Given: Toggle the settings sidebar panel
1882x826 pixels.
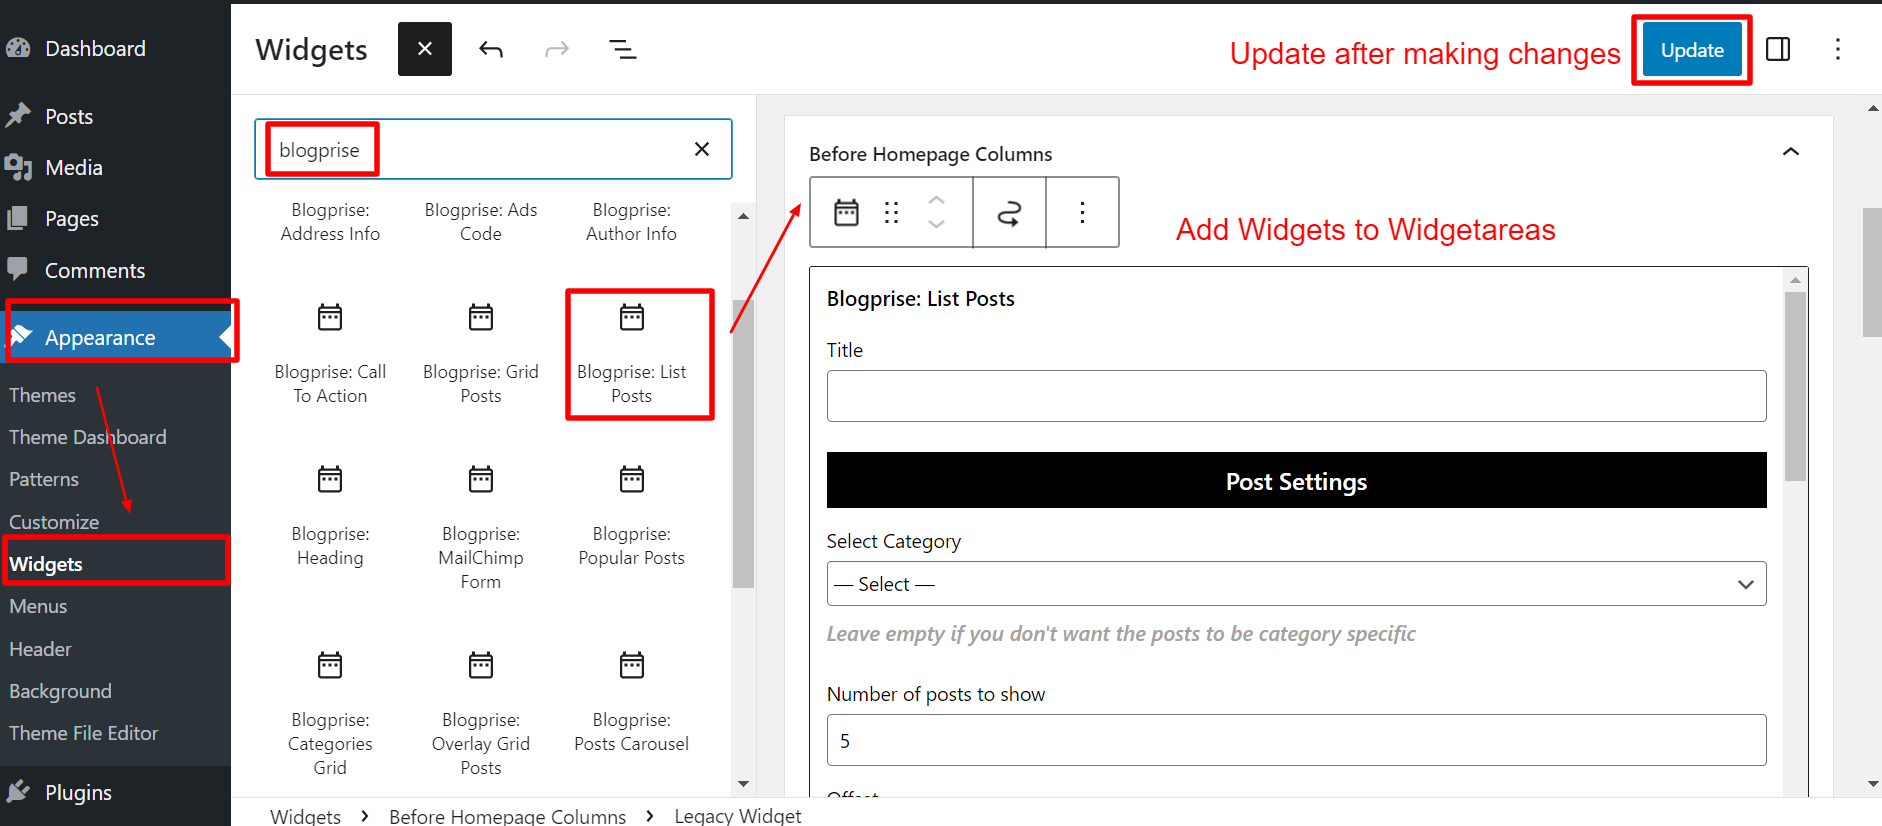Looking at the screenshot, I should [x=1778, y=49].
